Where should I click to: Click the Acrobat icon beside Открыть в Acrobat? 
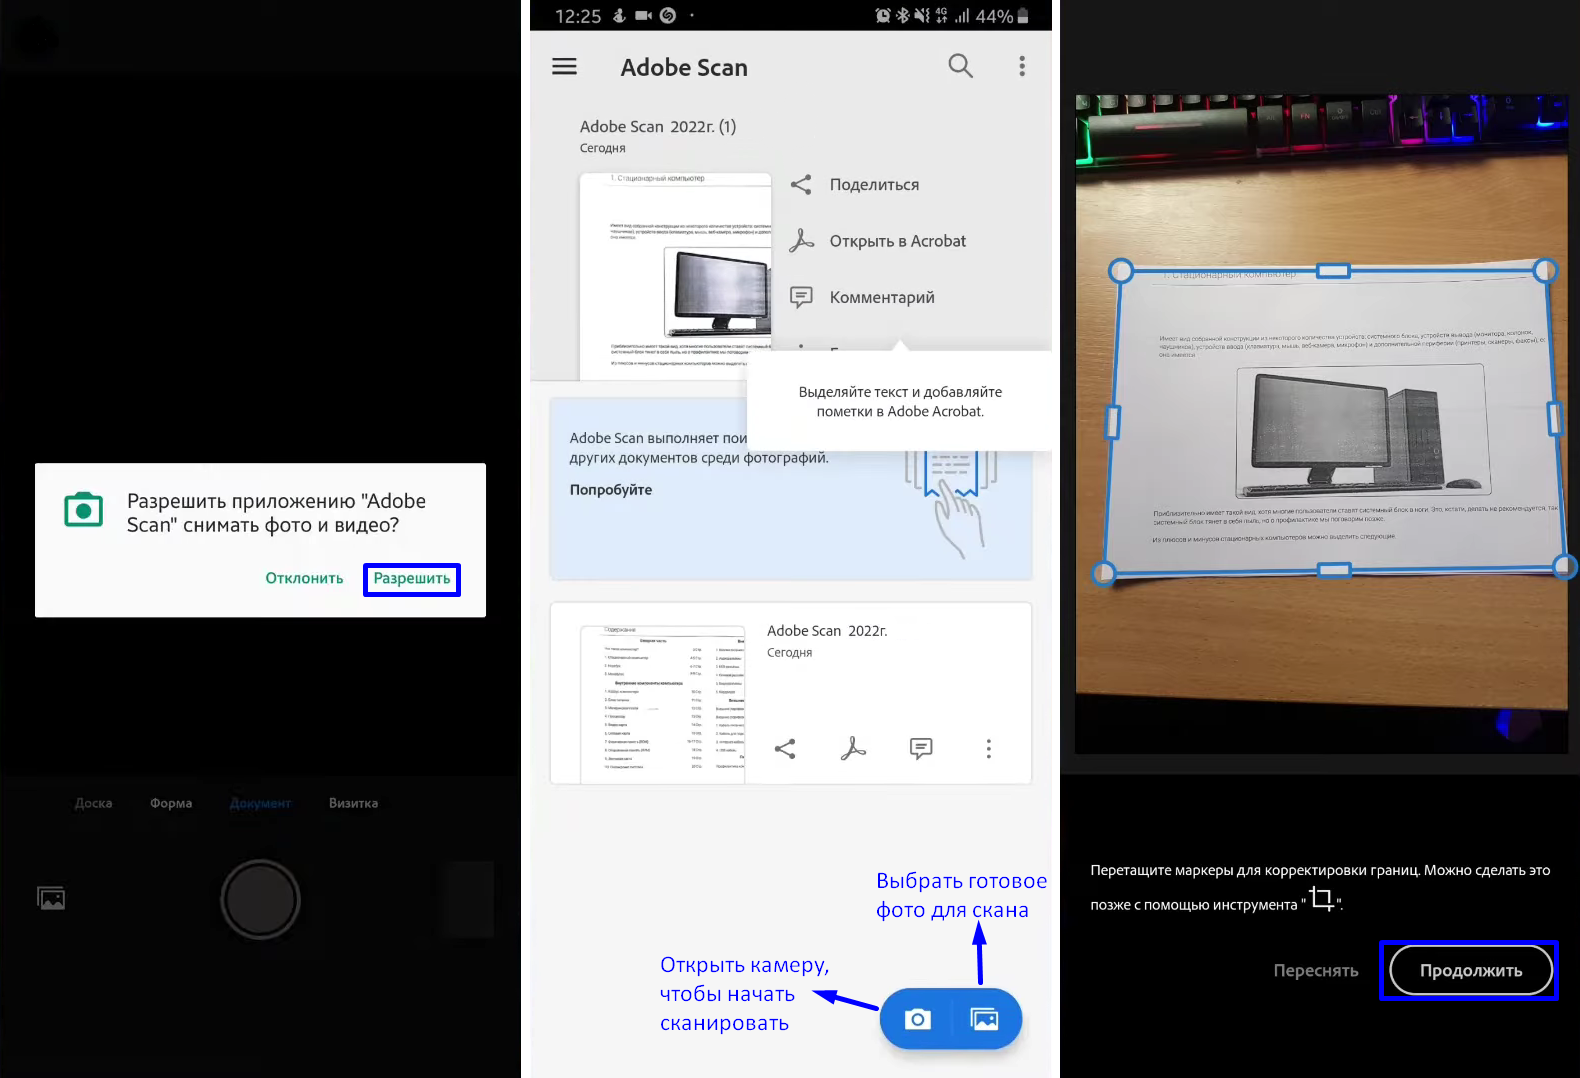pos(801,241)
